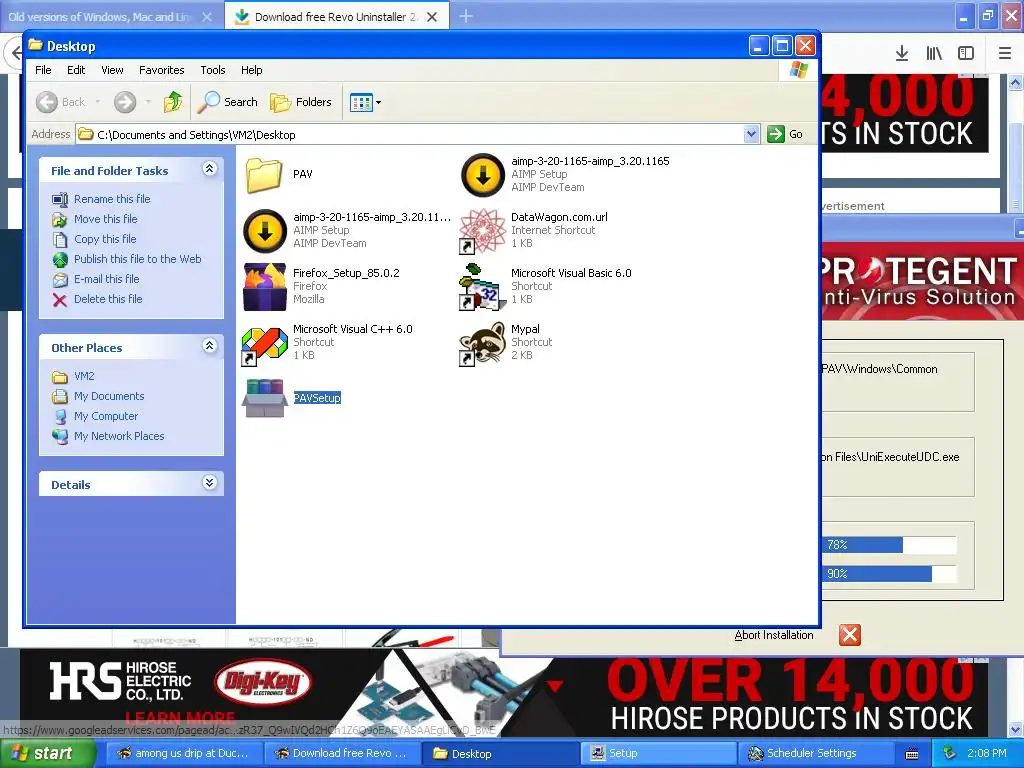Click Rename this file
Image resolution: width=1024 pixels, height=768 pixels.
[x=112, y=199]
